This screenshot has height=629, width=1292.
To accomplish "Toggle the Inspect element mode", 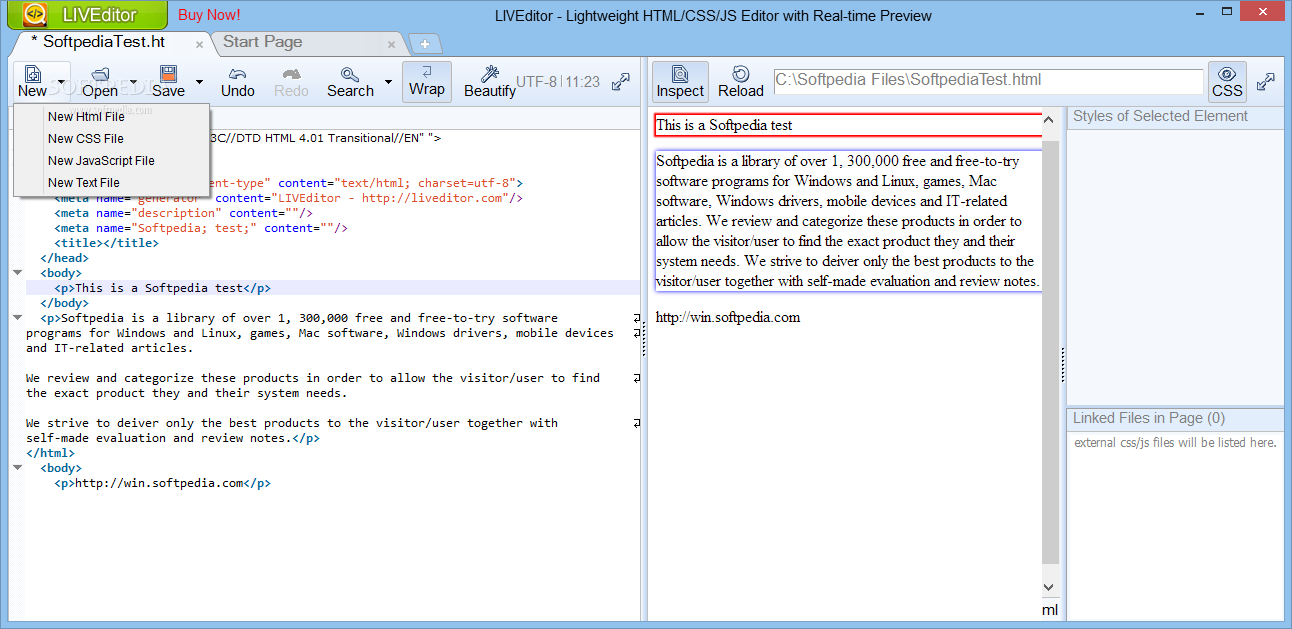I will [x=680, y=81].
